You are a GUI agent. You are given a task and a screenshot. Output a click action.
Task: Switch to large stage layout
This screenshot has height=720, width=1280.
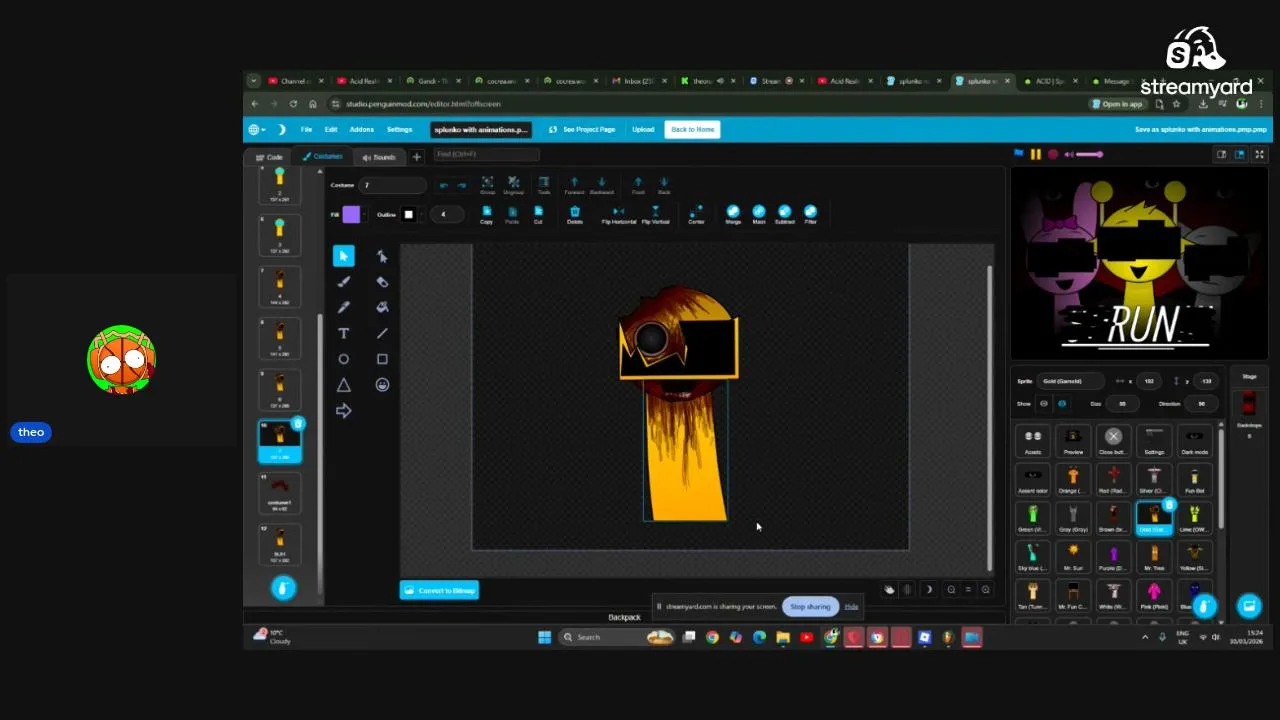(1239, 154)
